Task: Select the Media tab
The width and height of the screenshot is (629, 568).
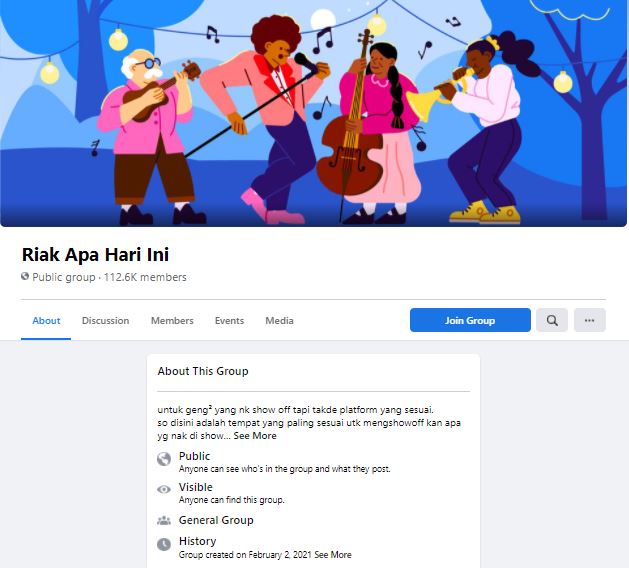Action: [279, 321]
